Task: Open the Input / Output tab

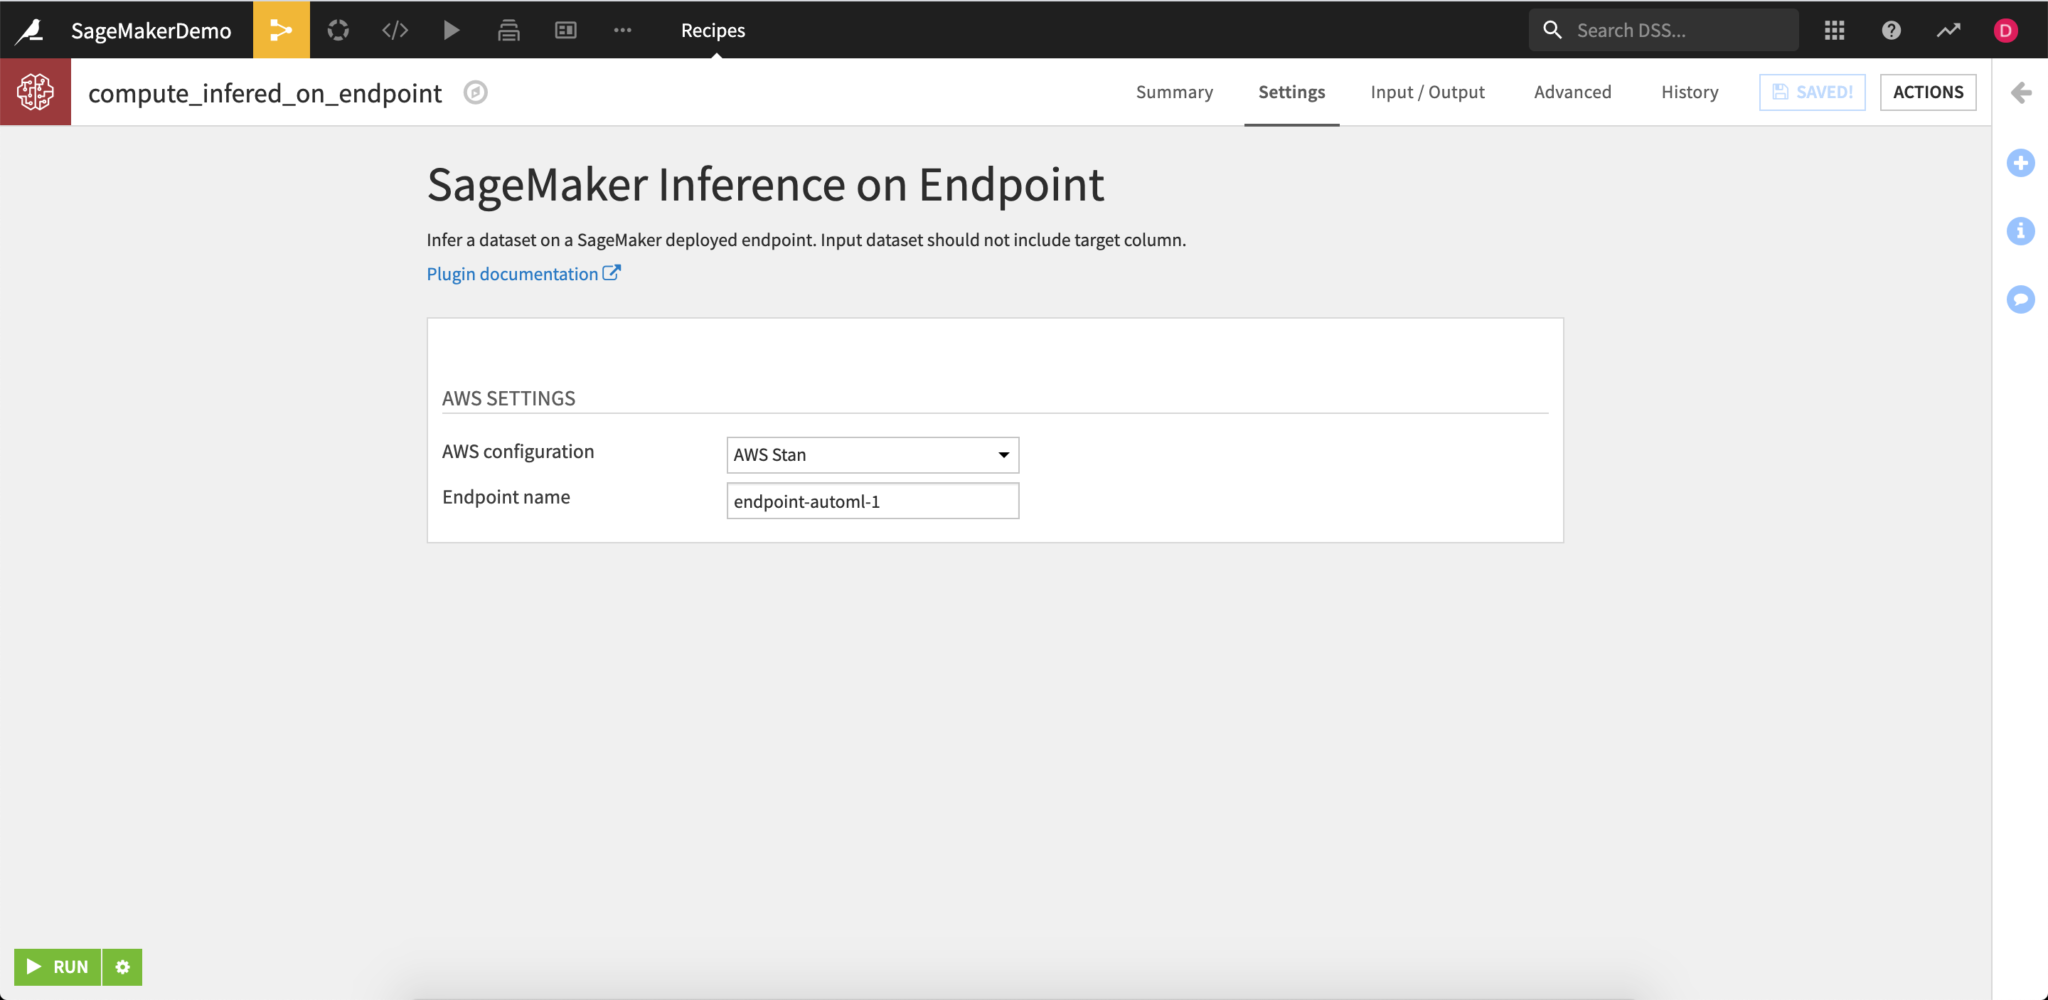Action: click(x=1427, y=92)
